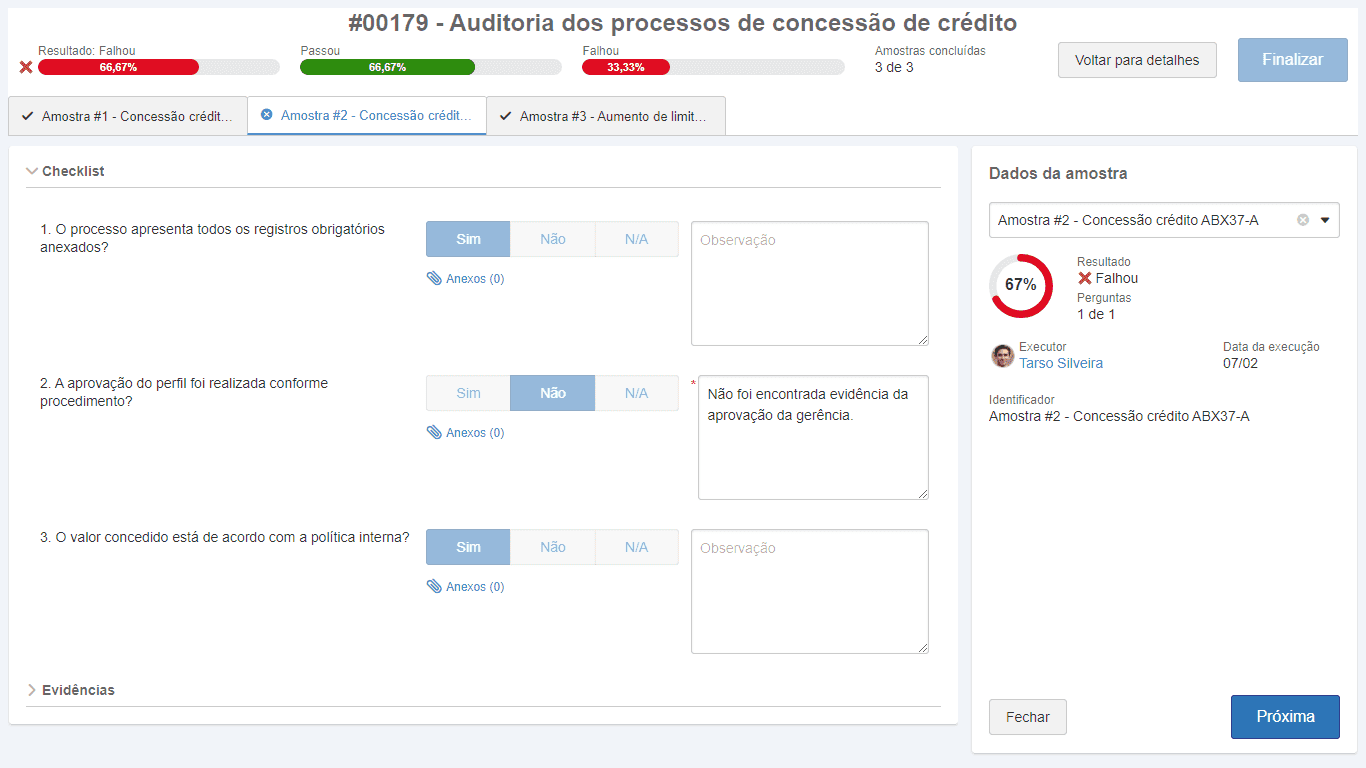Viewport: 1366px width, 768px height.
Task: Open Anexos (0) link for question 3
Action: (x=475, y=587)
